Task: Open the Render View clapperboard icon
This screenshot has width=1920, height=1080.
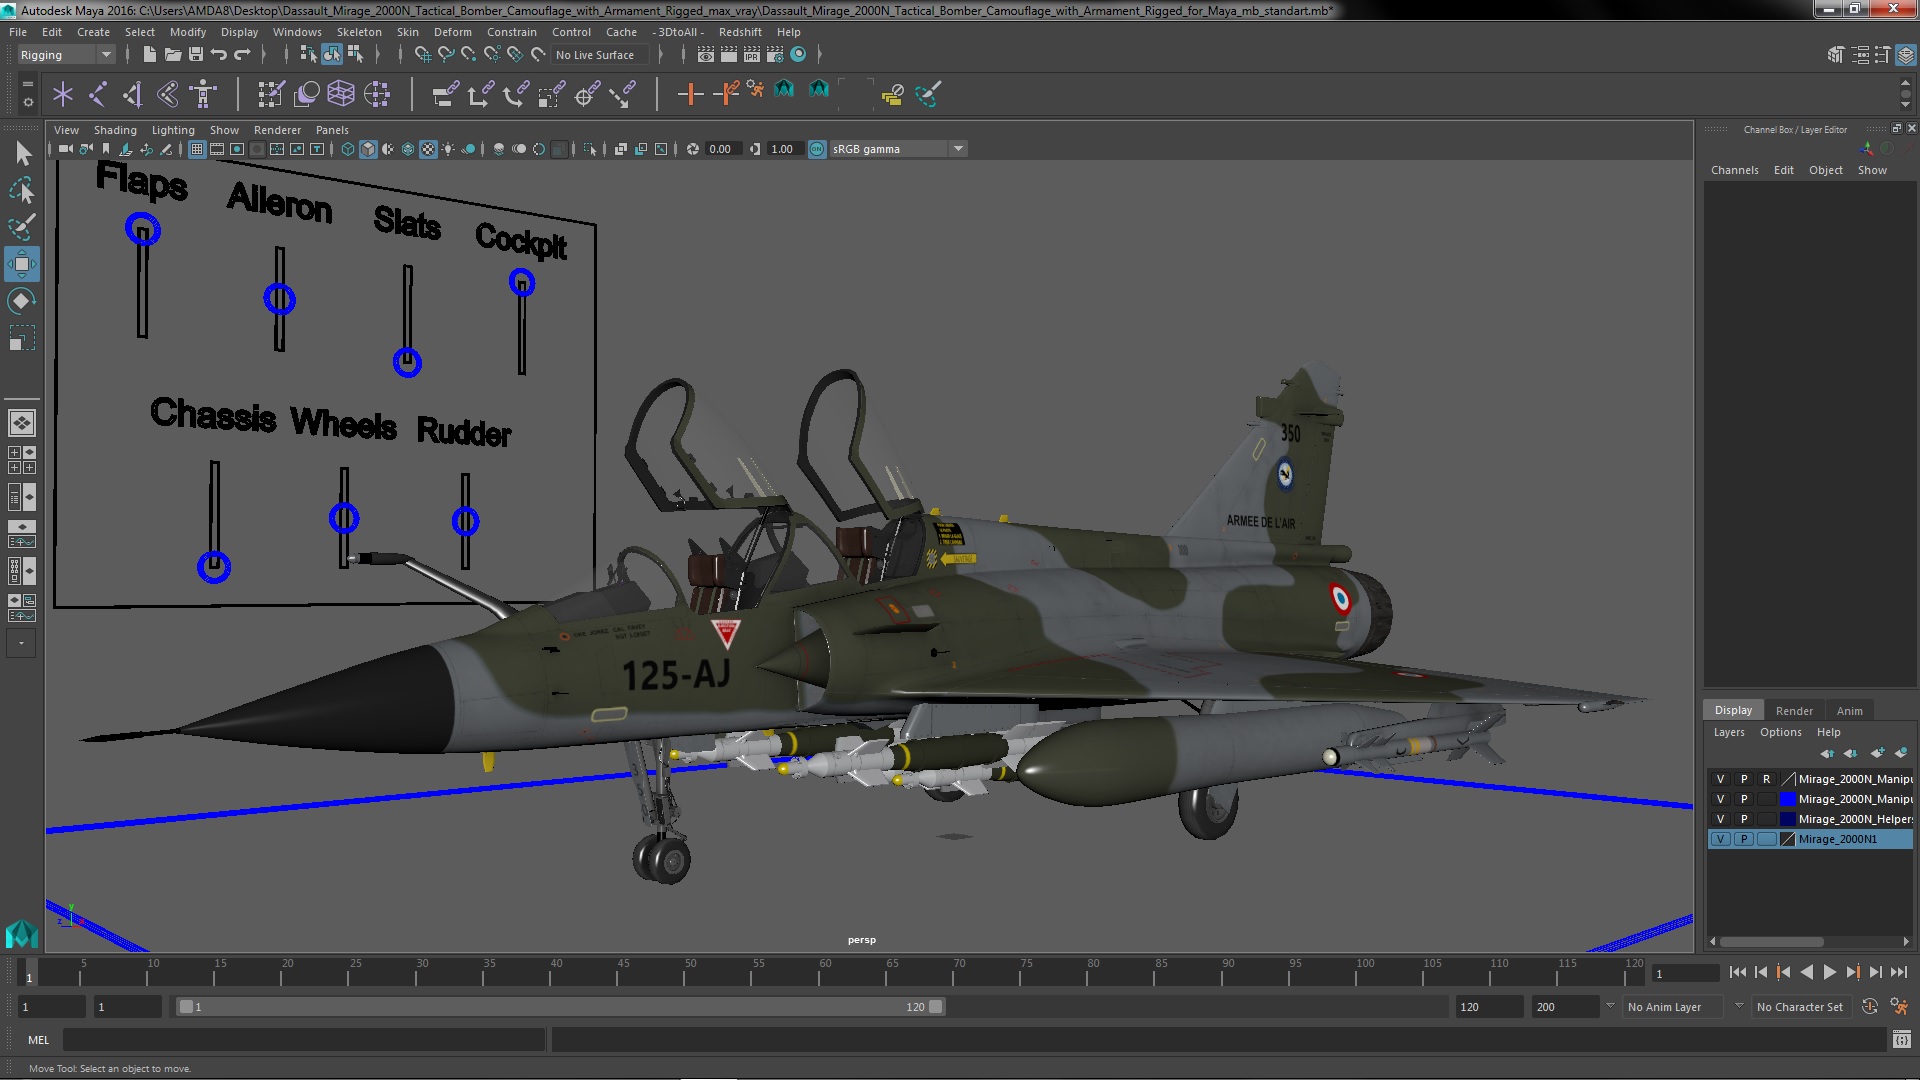Action: tap(706, 54)
